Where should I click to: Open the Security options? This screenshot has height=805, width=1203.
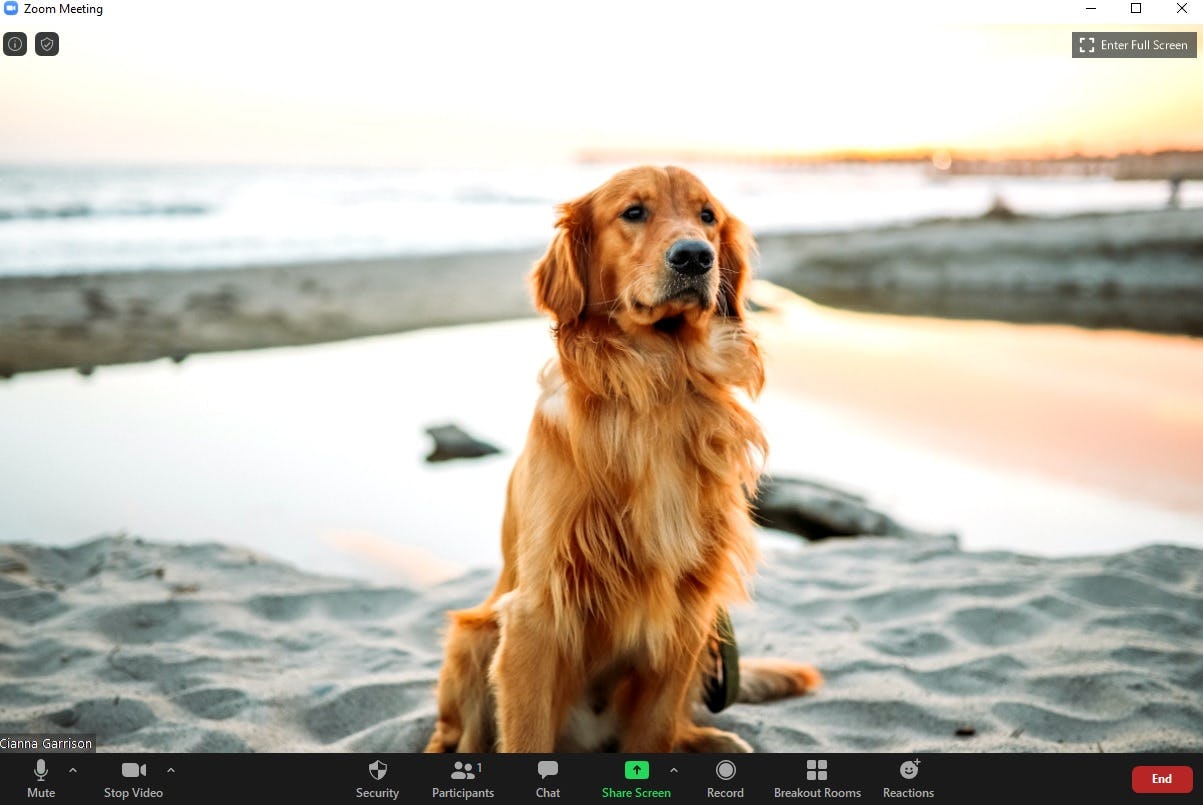[377, 779]
